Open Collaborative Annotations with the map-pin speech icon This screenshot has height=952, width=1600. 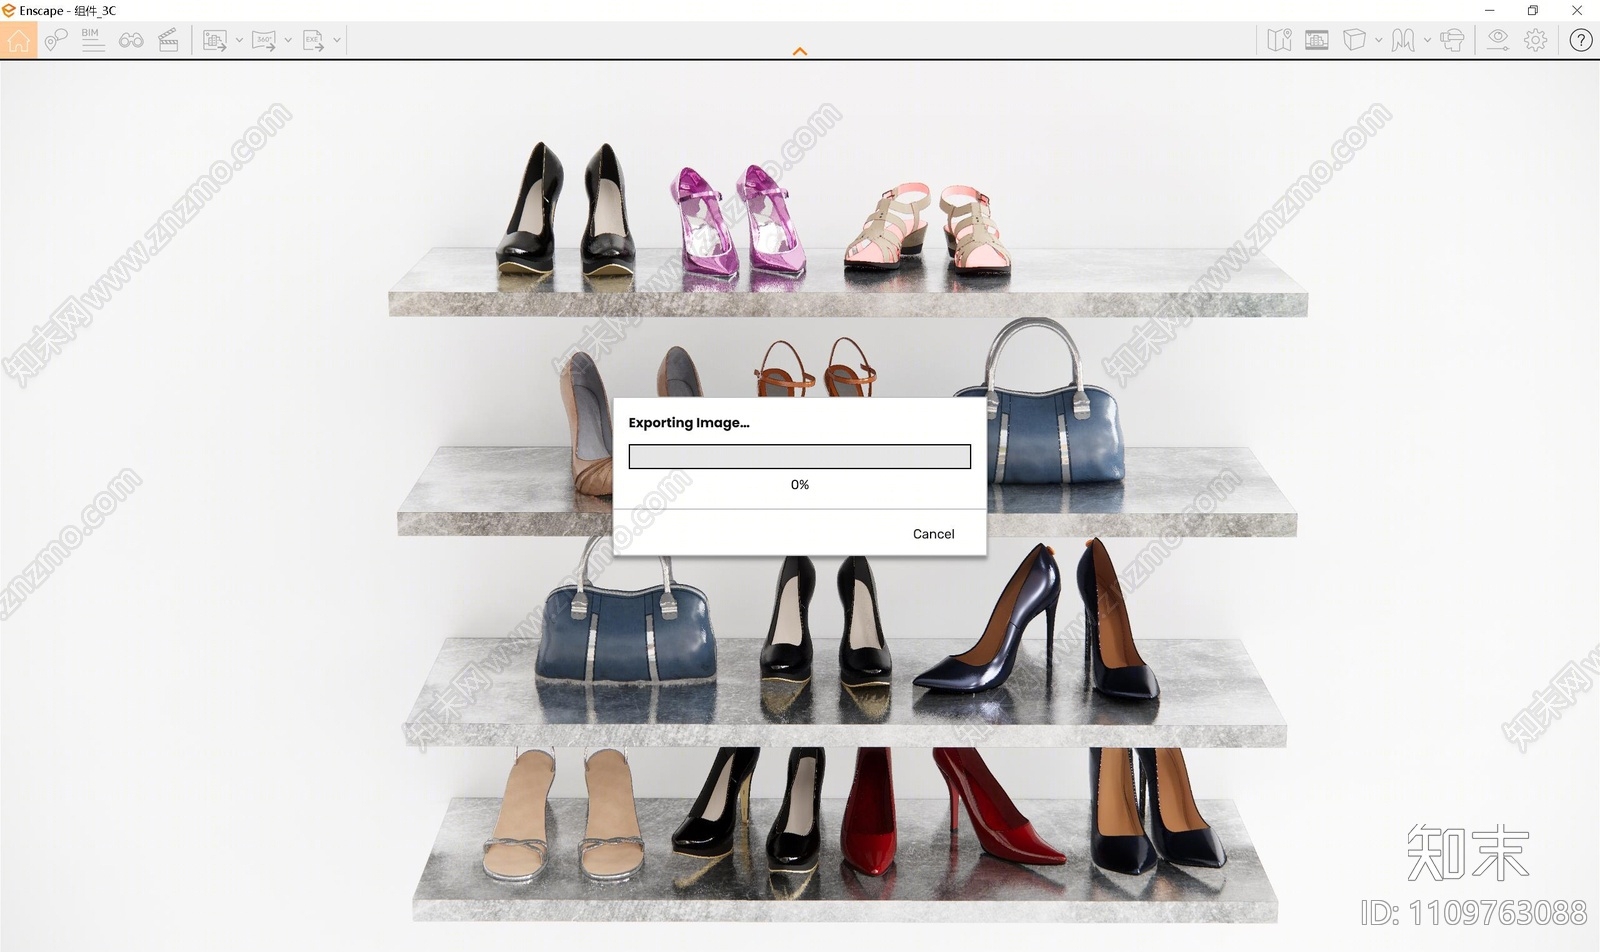coord(56,40)
